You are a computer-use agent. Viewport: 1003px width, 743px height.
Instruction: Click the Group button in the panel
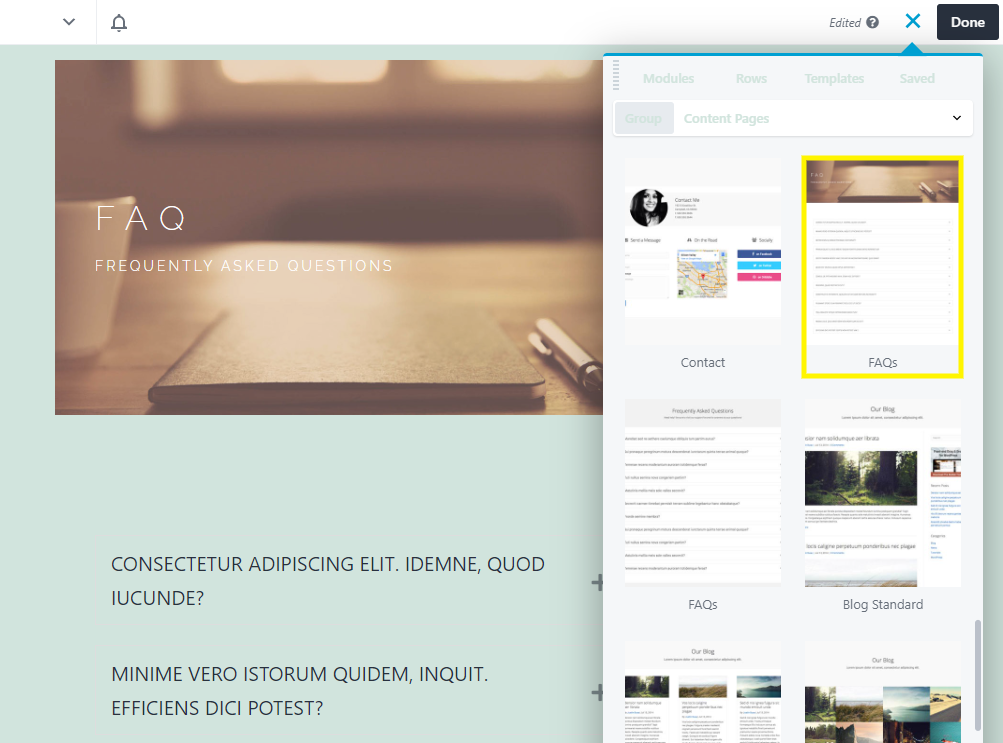[643, 118]
